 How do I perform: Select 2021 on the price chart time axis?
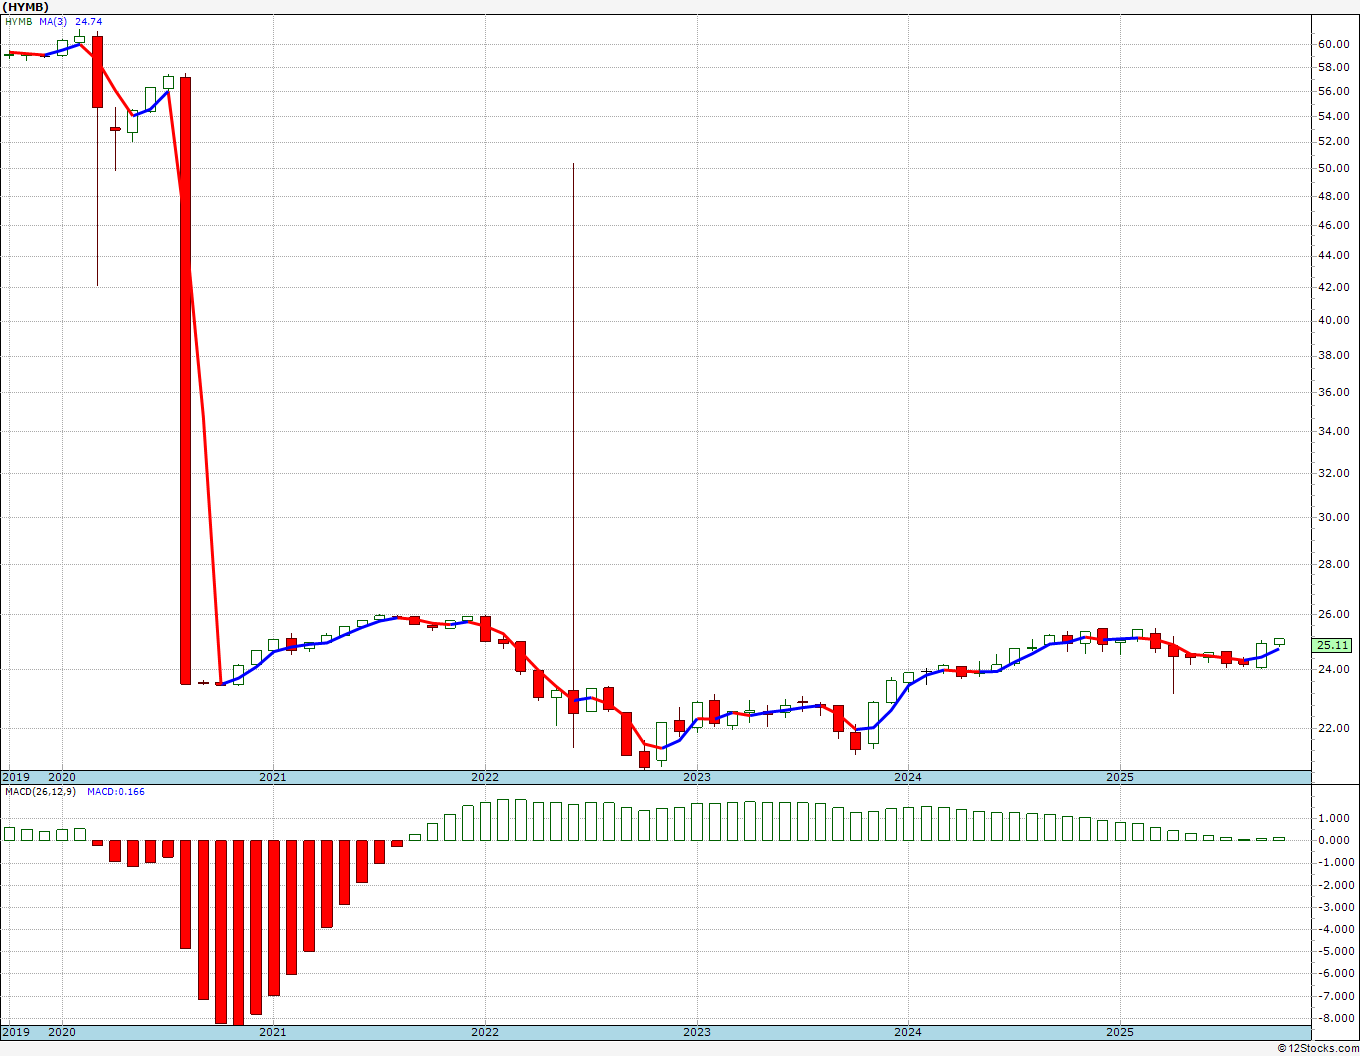pos(273,777)
